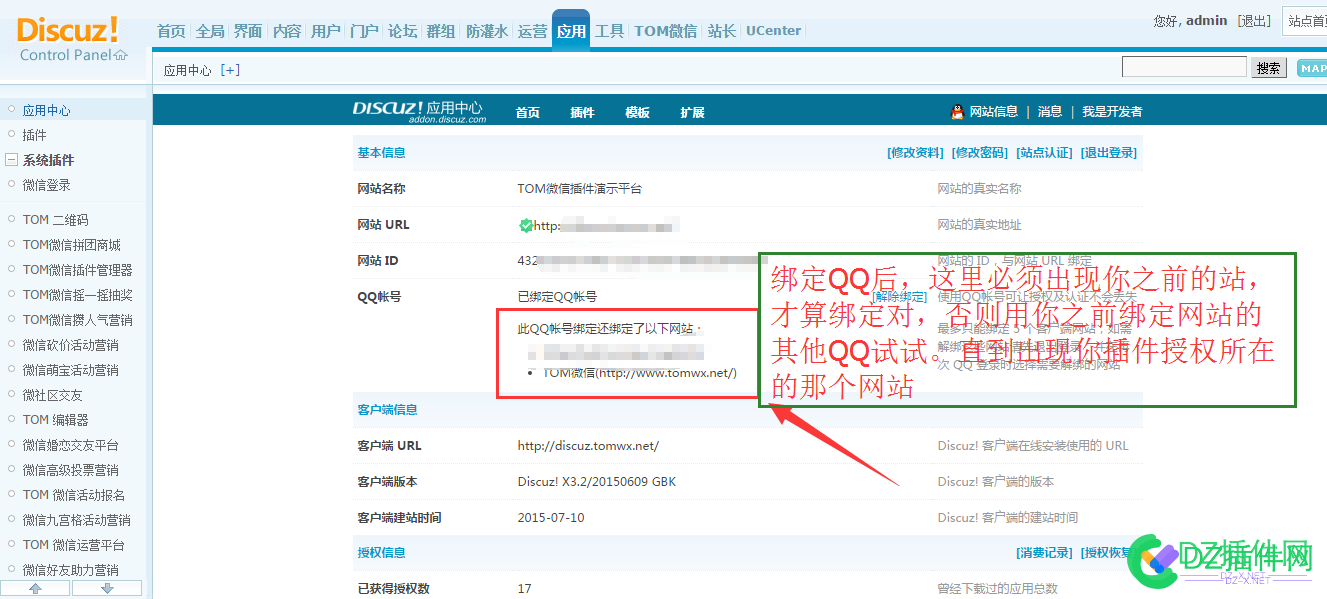Viewport: 1327px width, 599px height.
Task: Select TOM 微信活动报名 in the sidebar
Action: coord(74,495)
